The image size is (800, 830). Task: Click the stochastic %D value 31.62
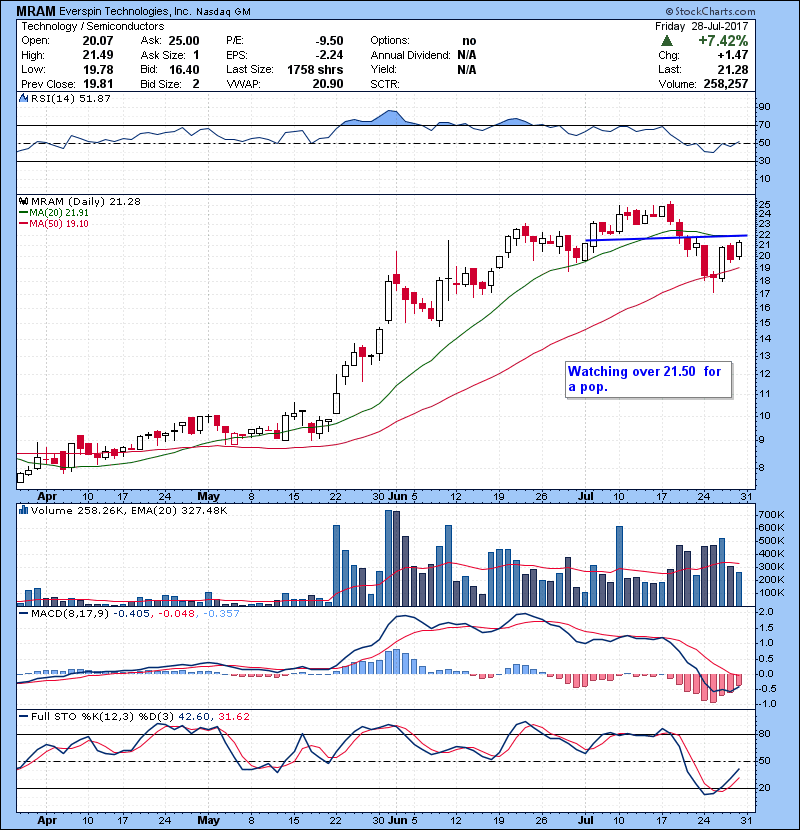point(233,716)
